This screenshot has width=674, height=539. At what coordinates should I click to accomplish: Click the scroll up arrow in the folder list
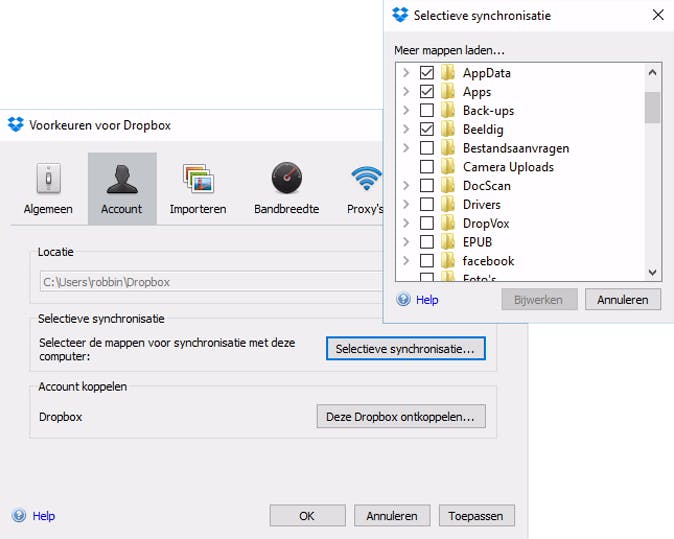(x=652, y=73)
